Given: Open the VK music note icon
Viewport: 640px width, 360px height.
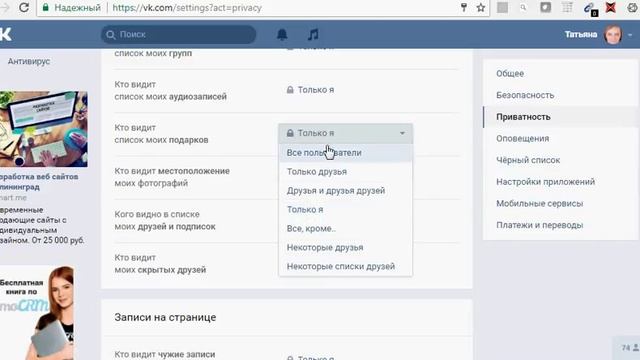Looking at the screenshot, I should [x=313, y=35].
